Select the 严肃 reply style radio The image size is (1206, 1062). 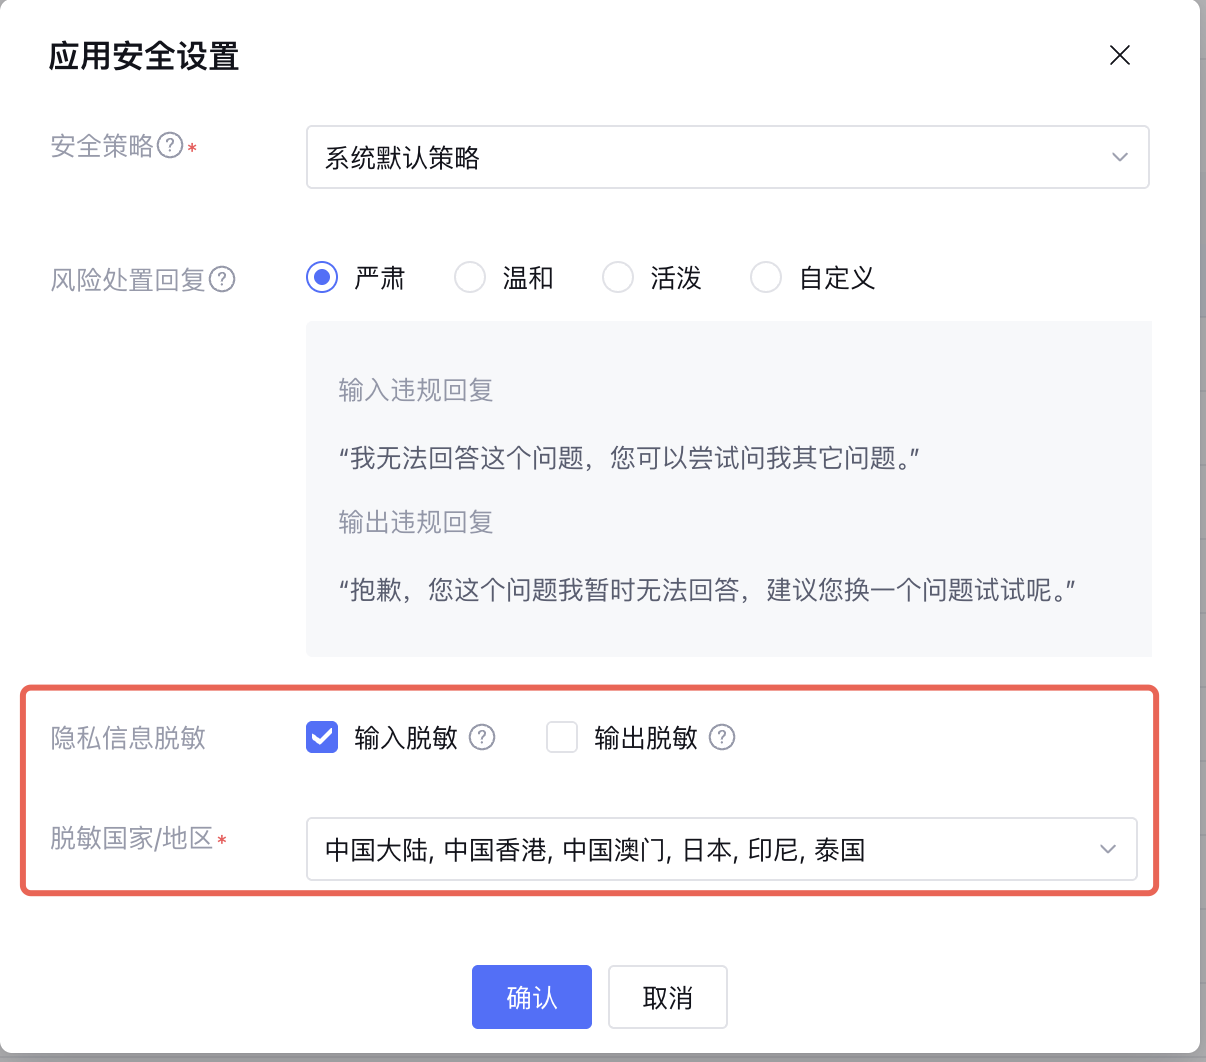click(x=322, y=277)
